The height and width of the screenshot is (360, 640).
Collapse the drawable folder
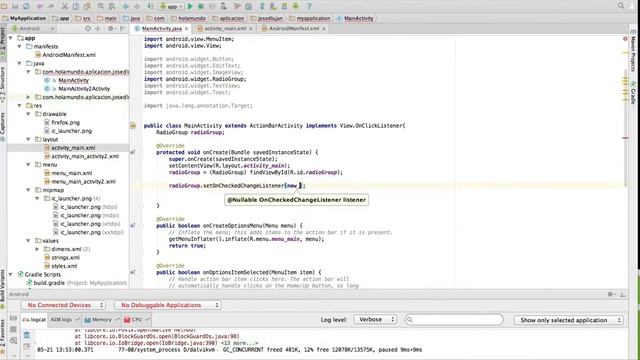coord(28,114)
